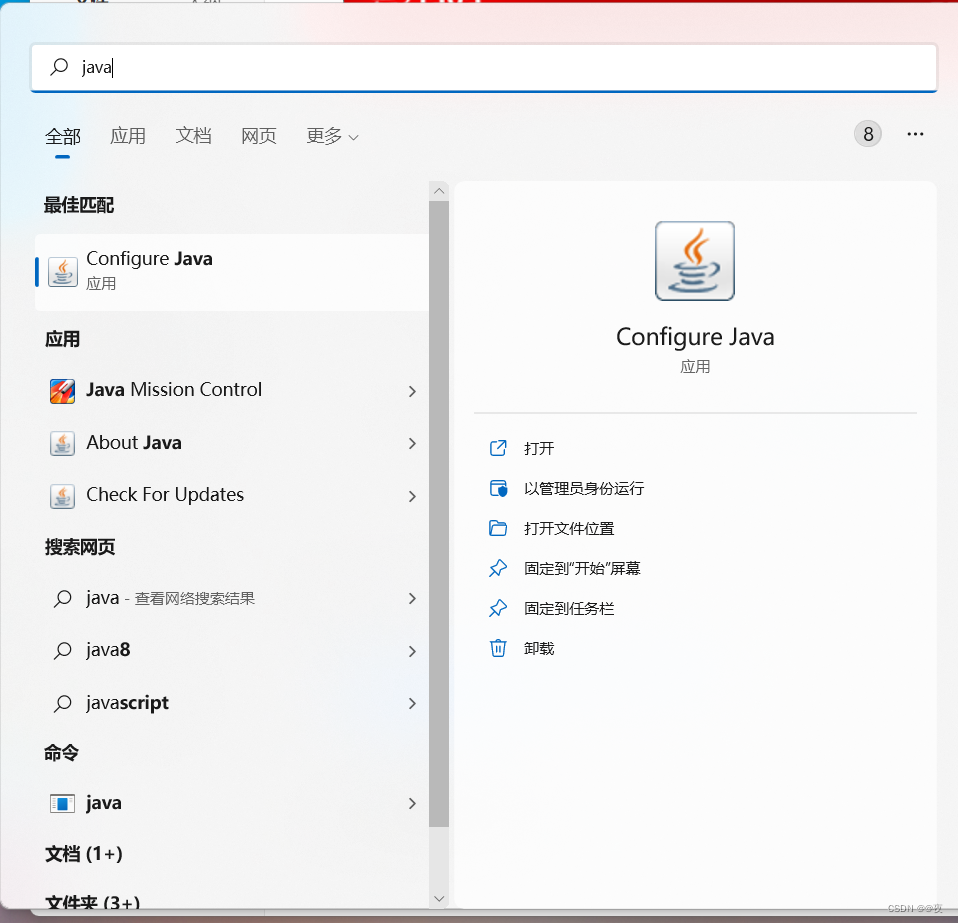This screenshot has width=958, height=923.
Task: Click search icon beside java web result
Action: [x=62, y=599]
